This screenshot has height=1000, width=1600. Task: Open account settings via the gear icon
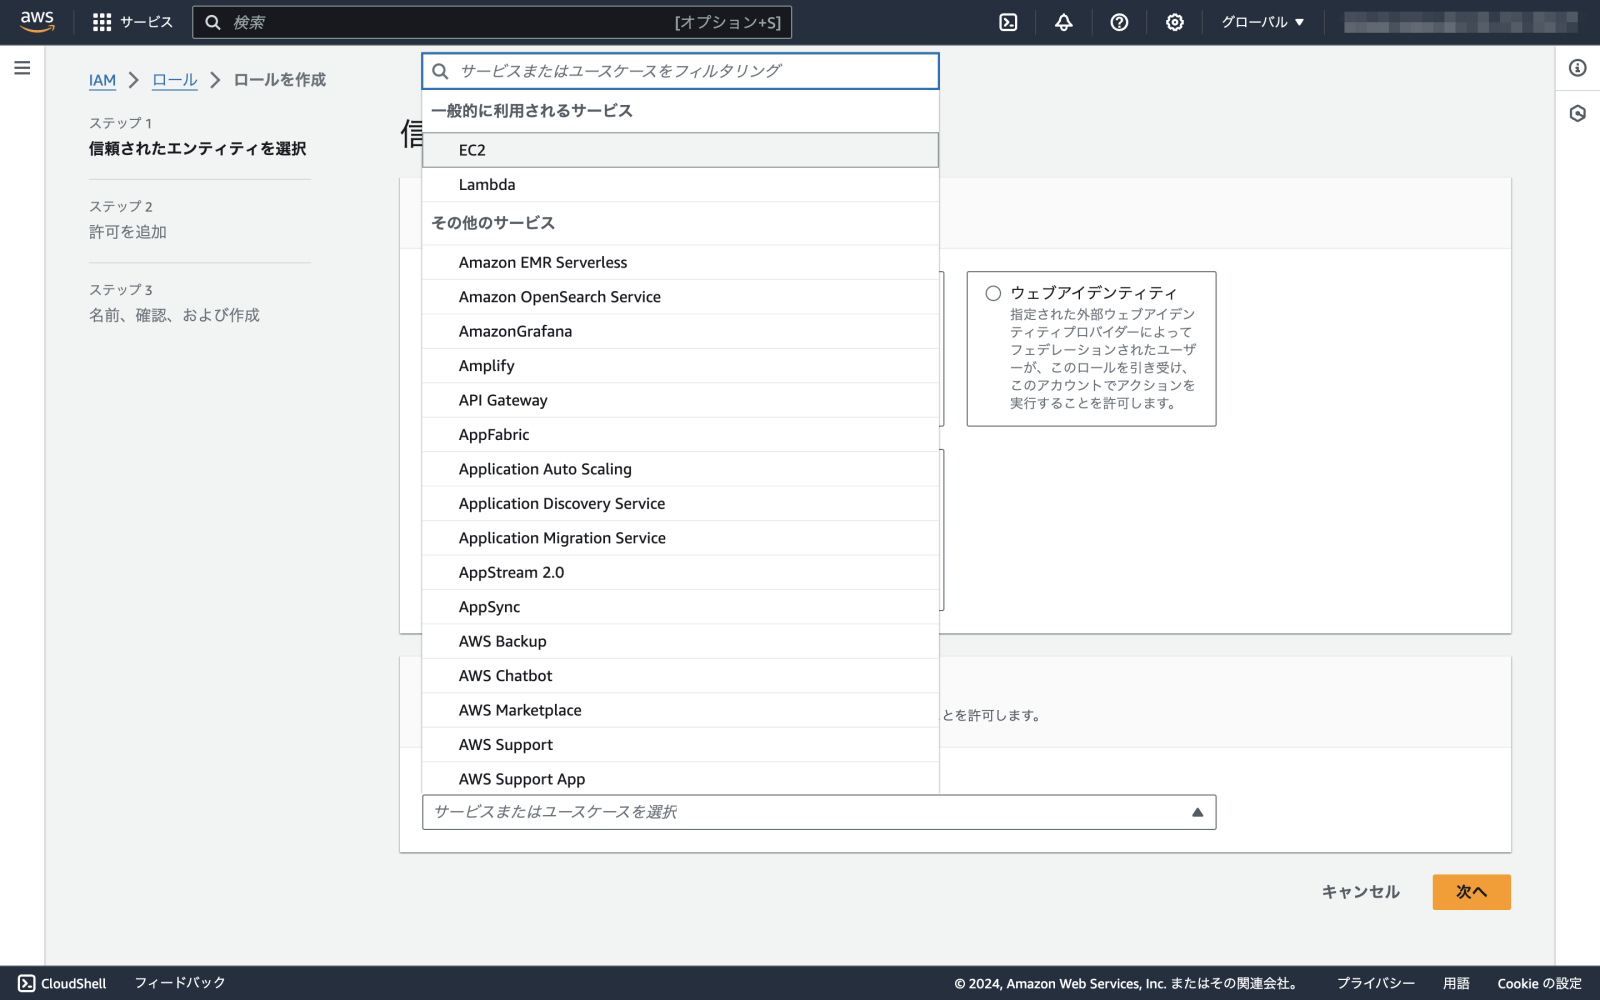point(1175,21)
